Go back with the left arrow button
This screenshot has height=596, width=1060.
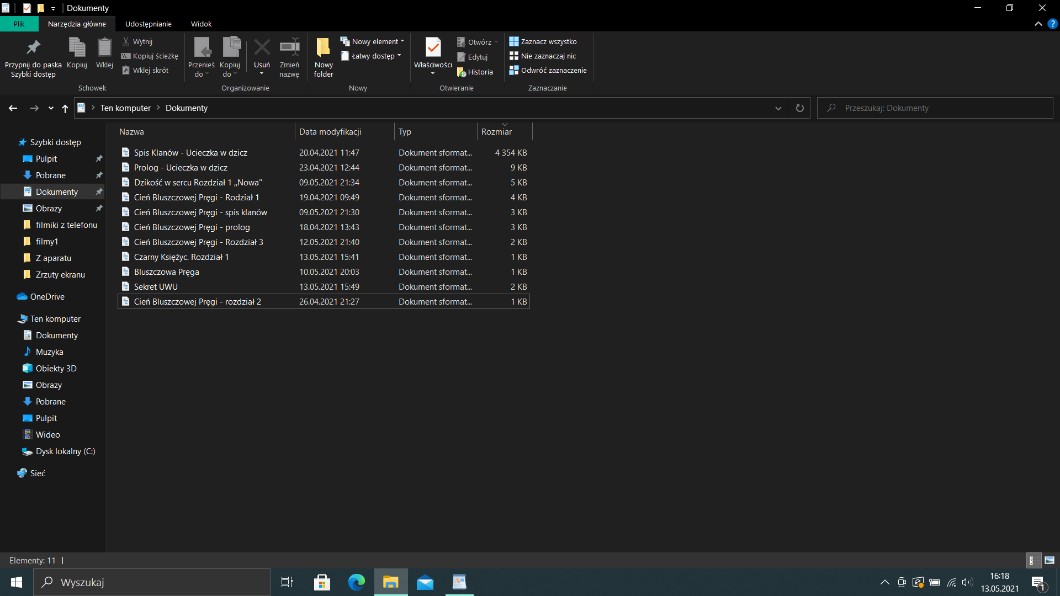tap(13, 108)
